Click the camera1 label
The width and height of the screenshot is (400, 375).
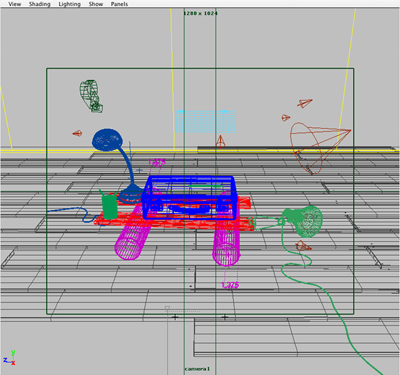(197, 369)
